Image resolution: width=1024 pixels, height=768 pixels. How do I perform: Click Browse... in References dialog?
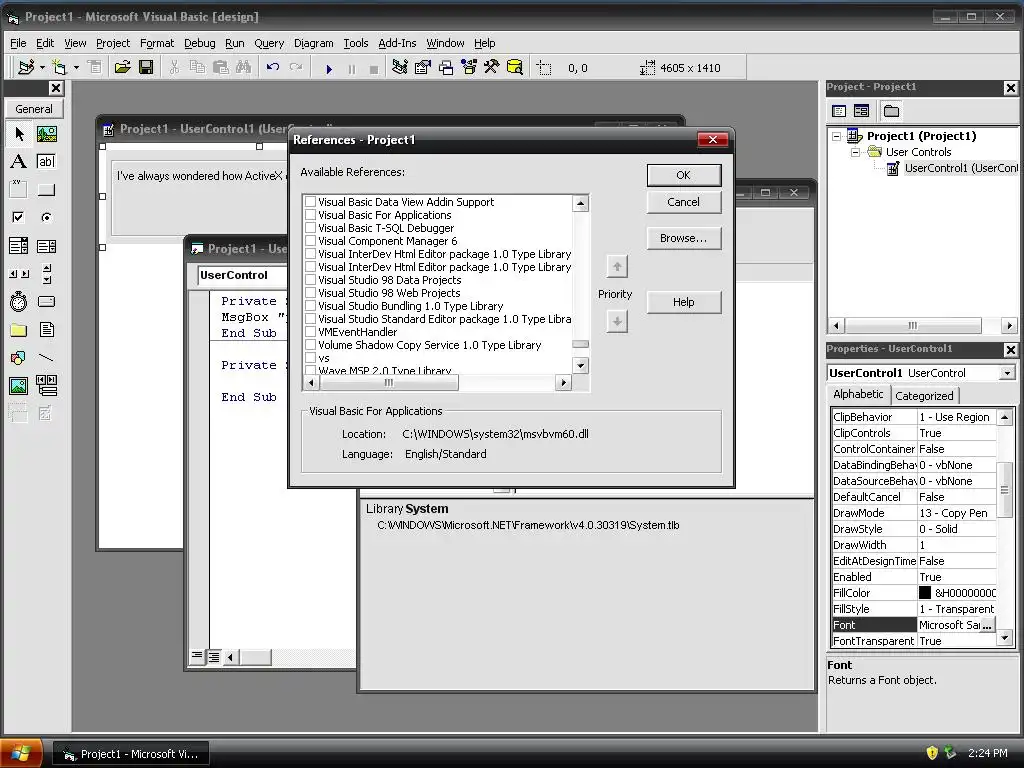tap(684, 238)
